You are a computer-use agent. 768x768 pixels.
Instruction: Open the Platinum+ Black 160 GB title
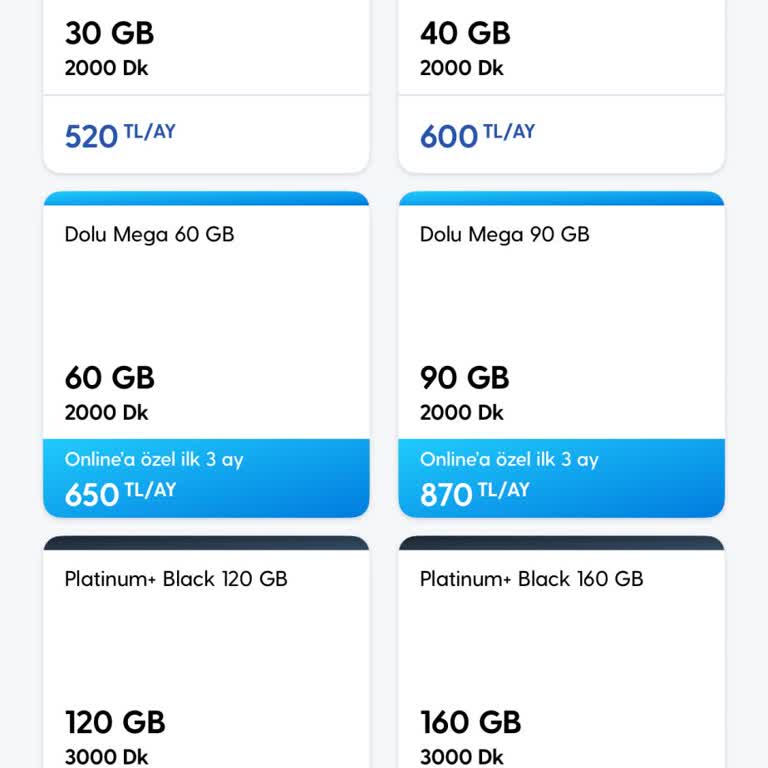(x=531, y=578)
